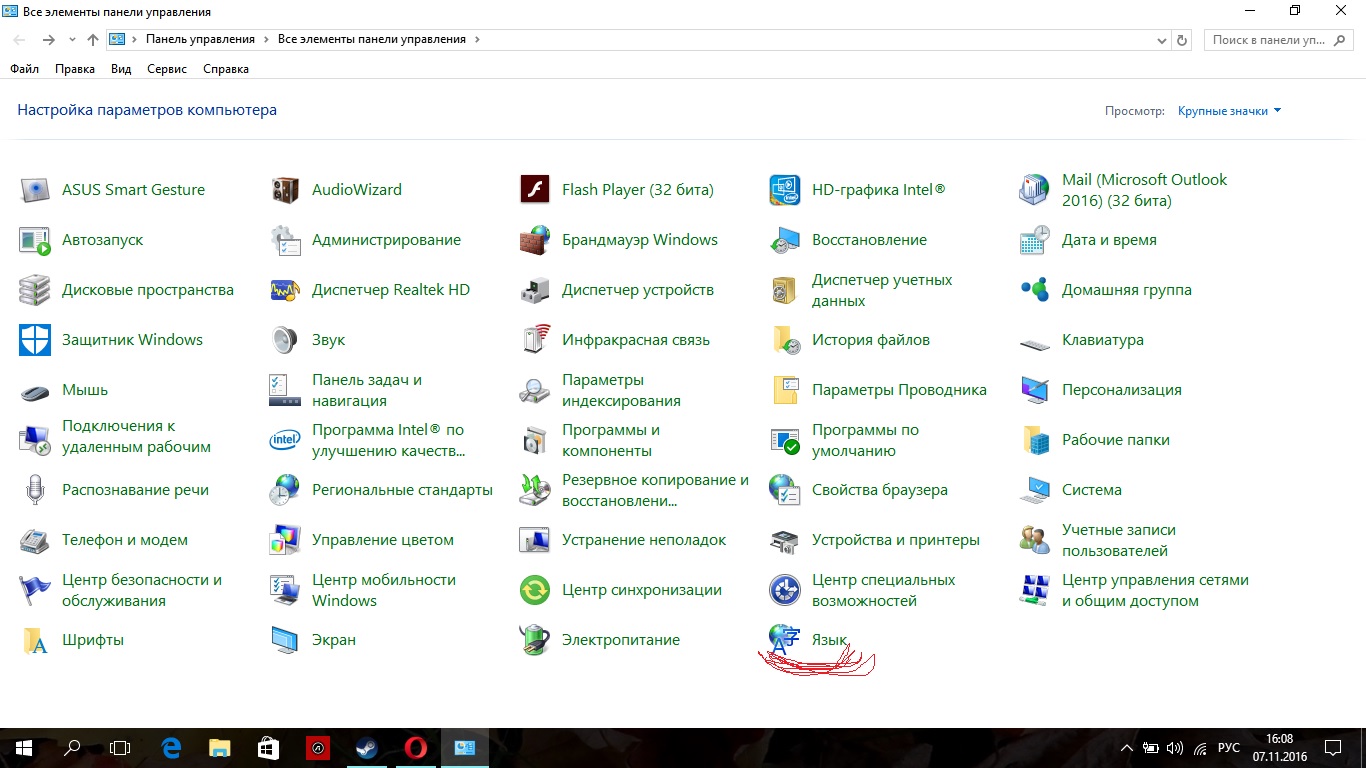Viewport: 1366px width, 768px height.
Task: Open the Opera browser from the taskbar
Action: coord(416,748)
